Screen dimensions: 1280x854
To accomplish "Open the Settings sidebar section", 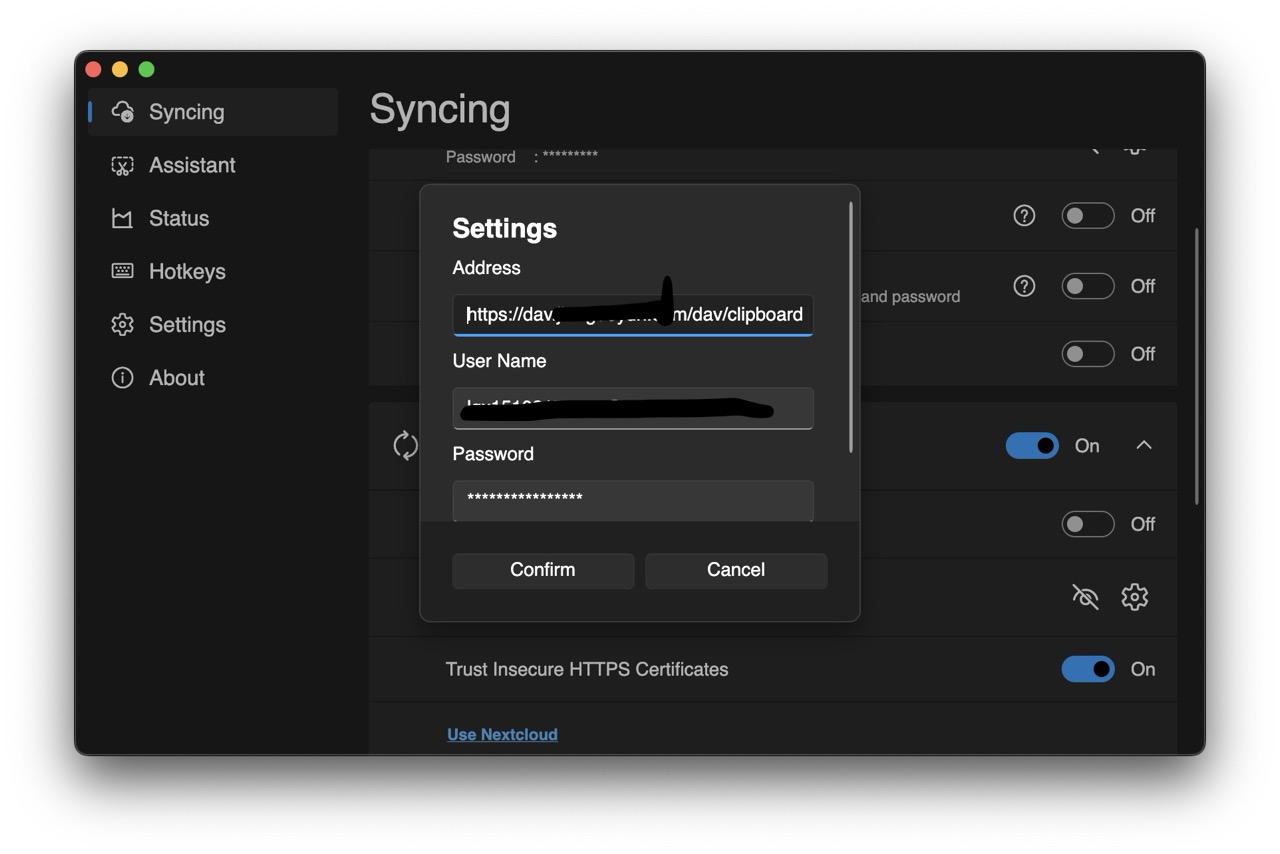I will tap(213, 324).
